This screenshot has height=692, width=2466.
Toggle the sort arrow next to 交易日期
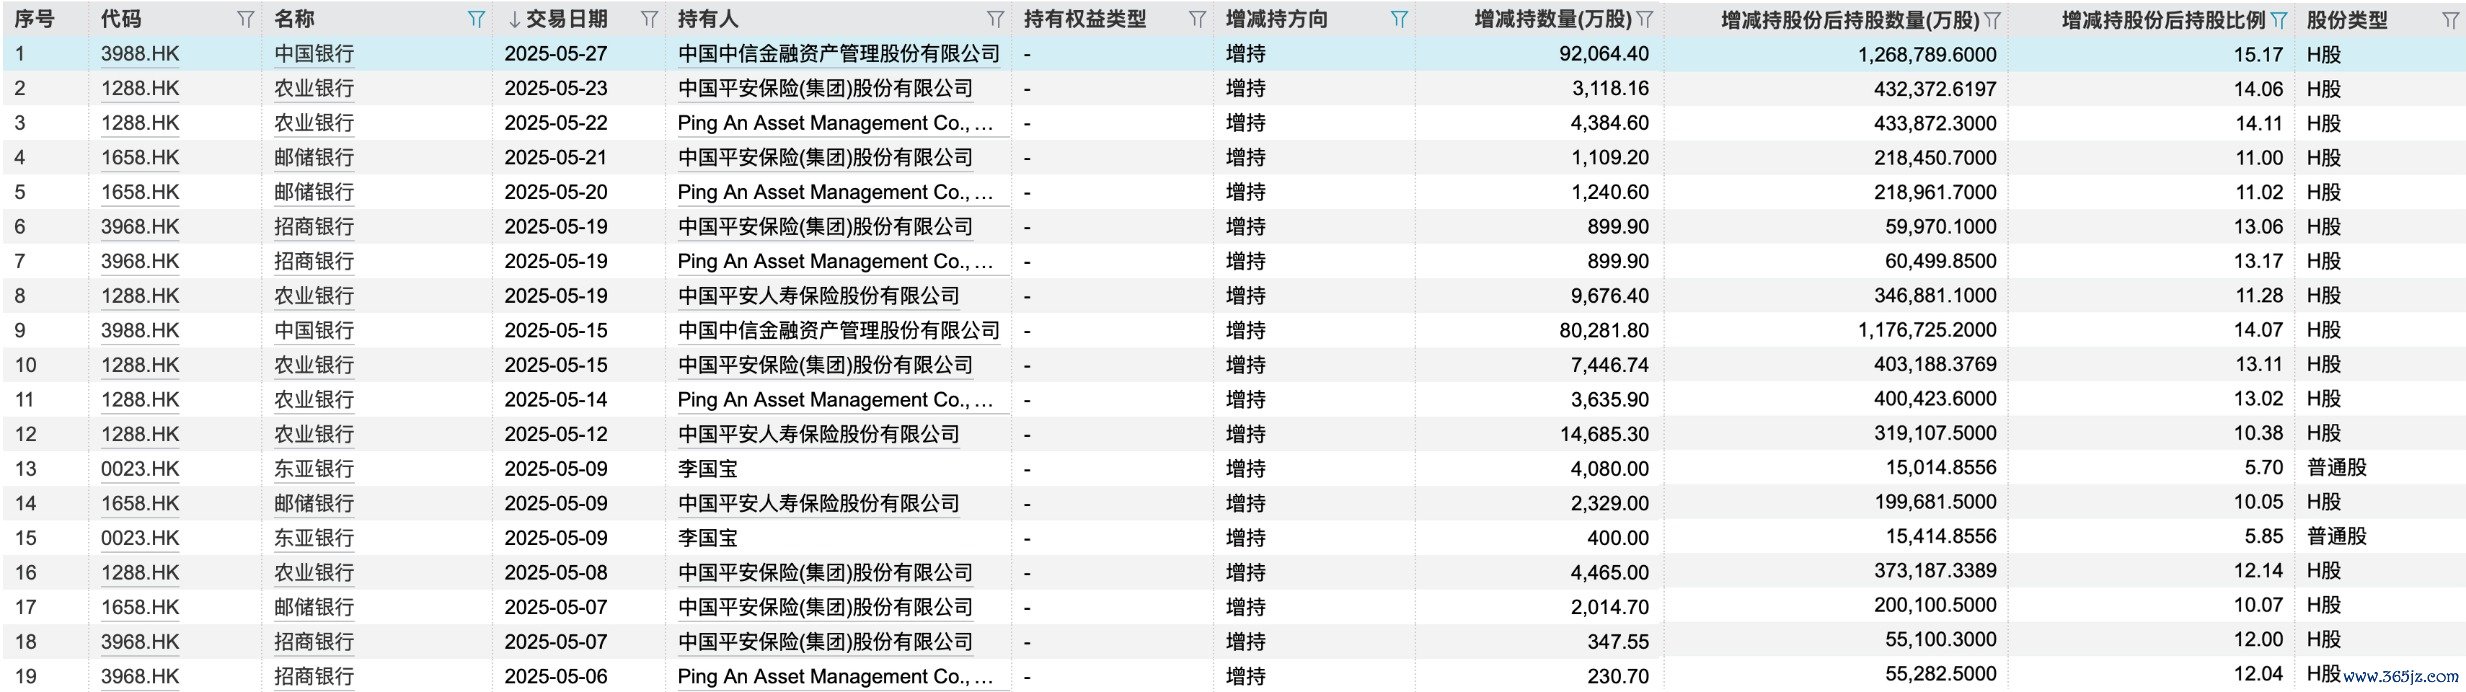pyautogui.click(x=514, y=19)
